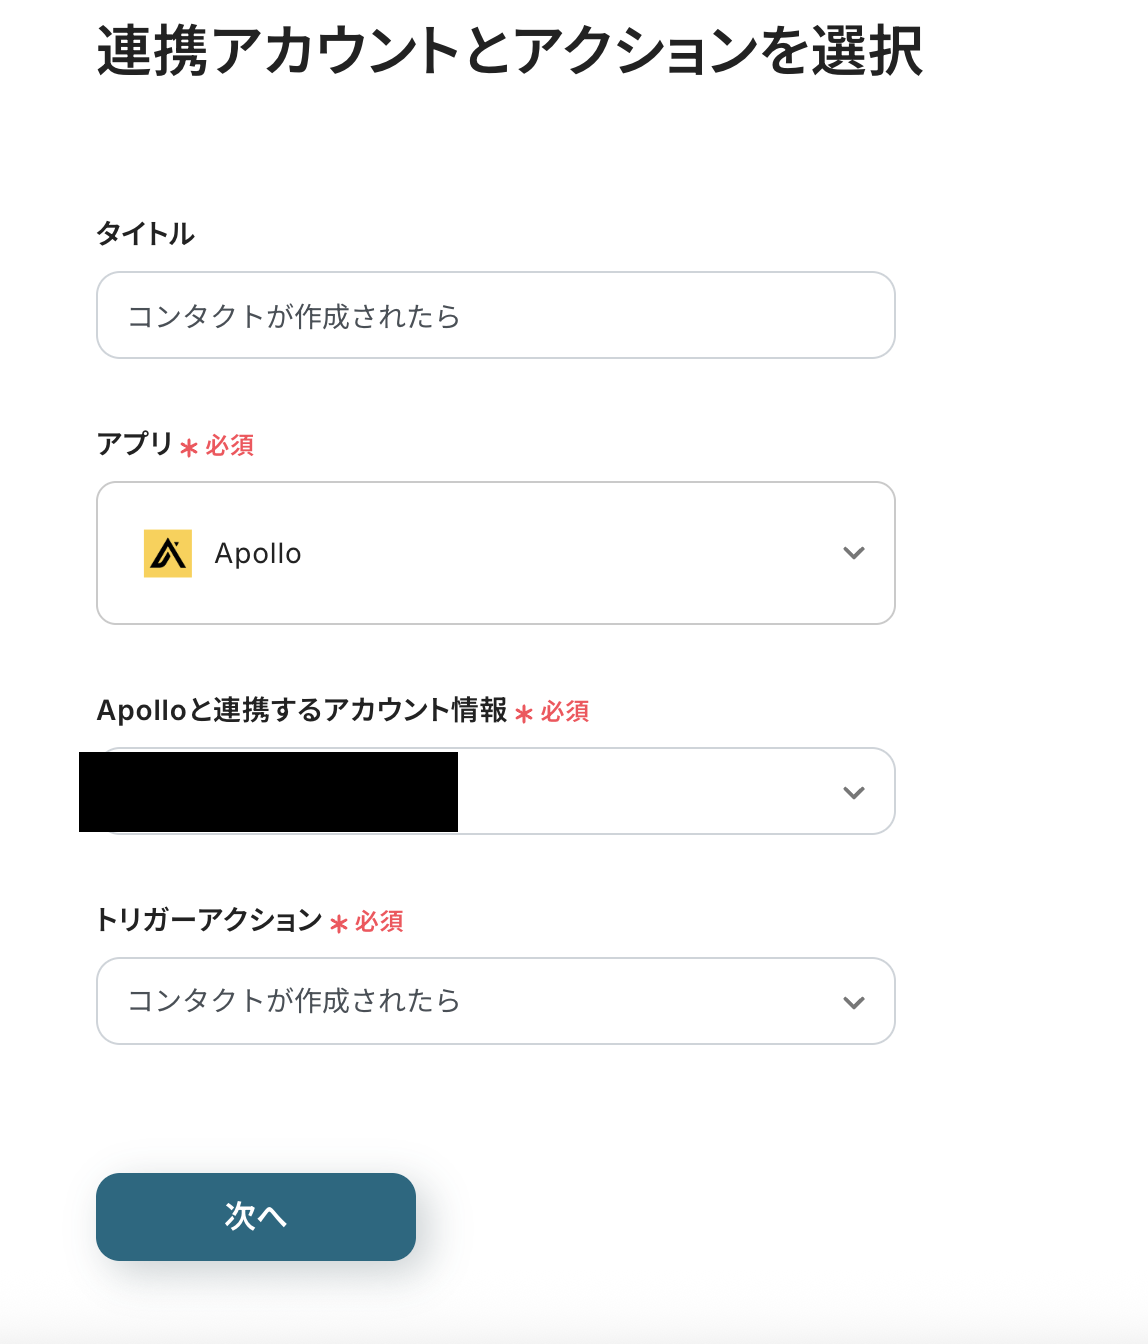Click the yellow Apollo logo icon

pos(168,553)
